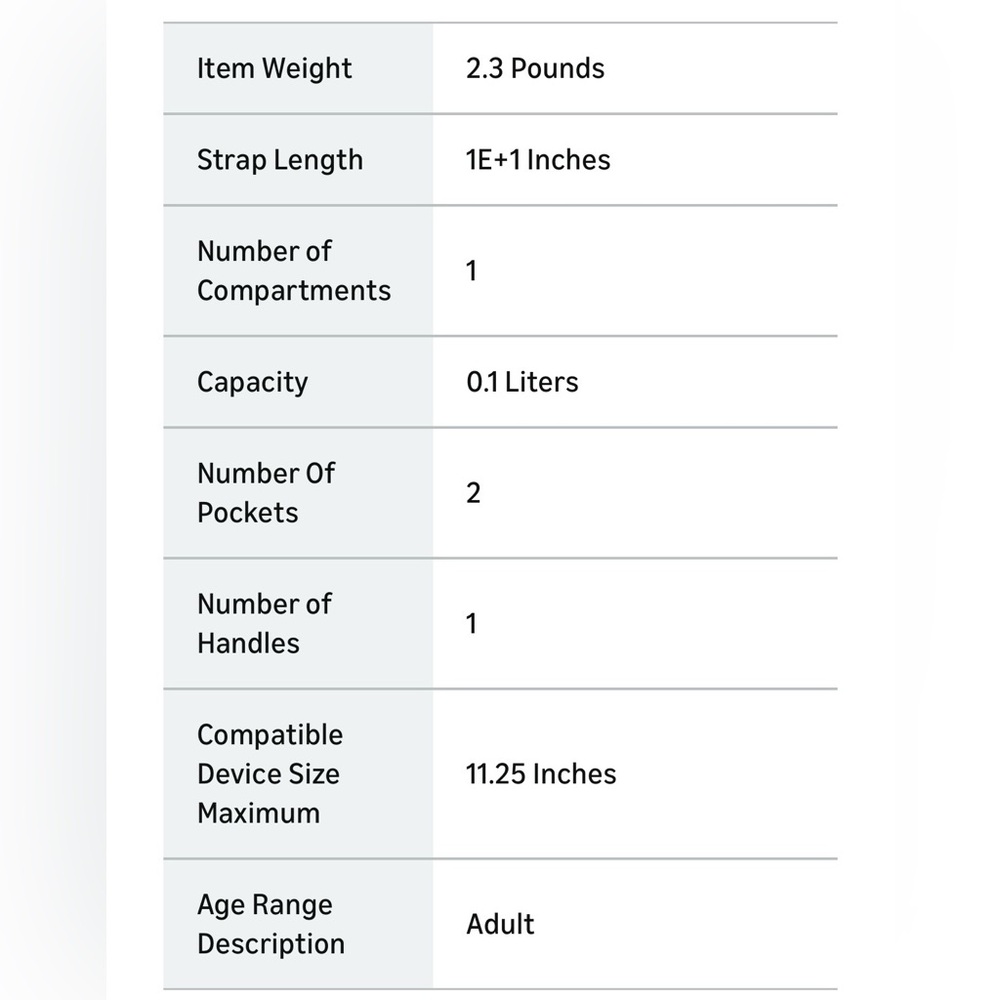
Task: Click the word Description in age range label
Action: [x=271, y=945]
